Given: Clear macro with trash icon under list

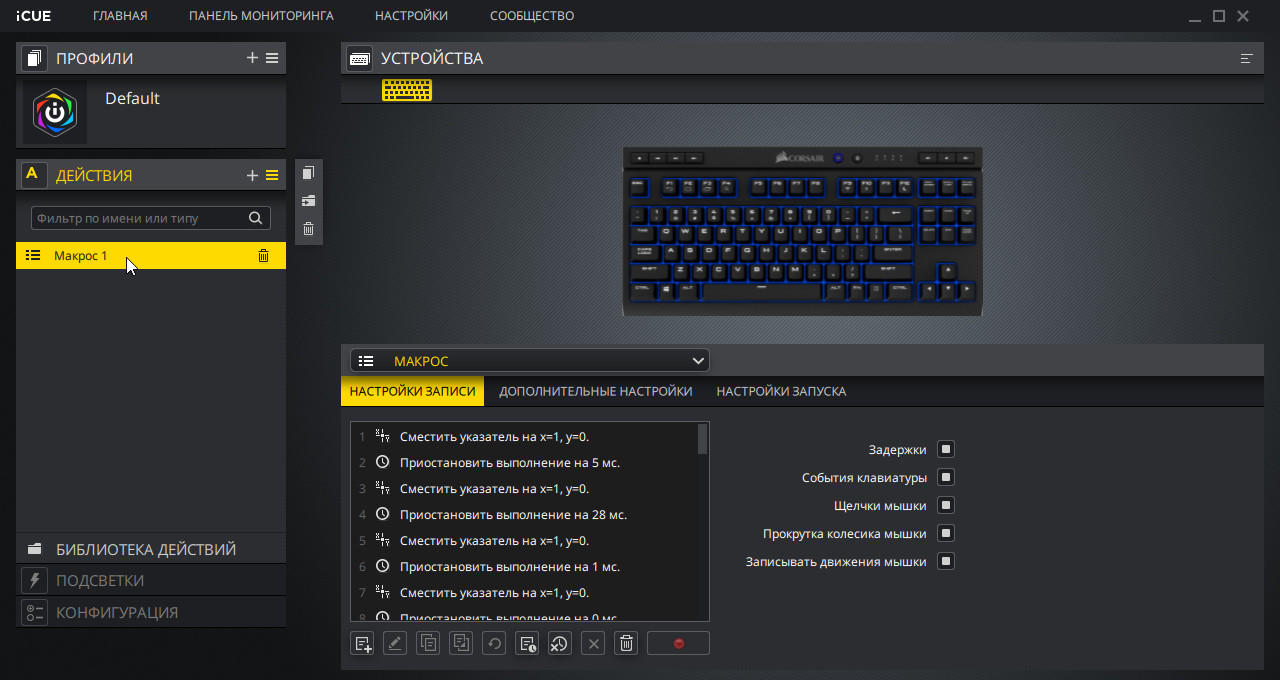Looking at the screenshot, I should click(x=626, y=643).
